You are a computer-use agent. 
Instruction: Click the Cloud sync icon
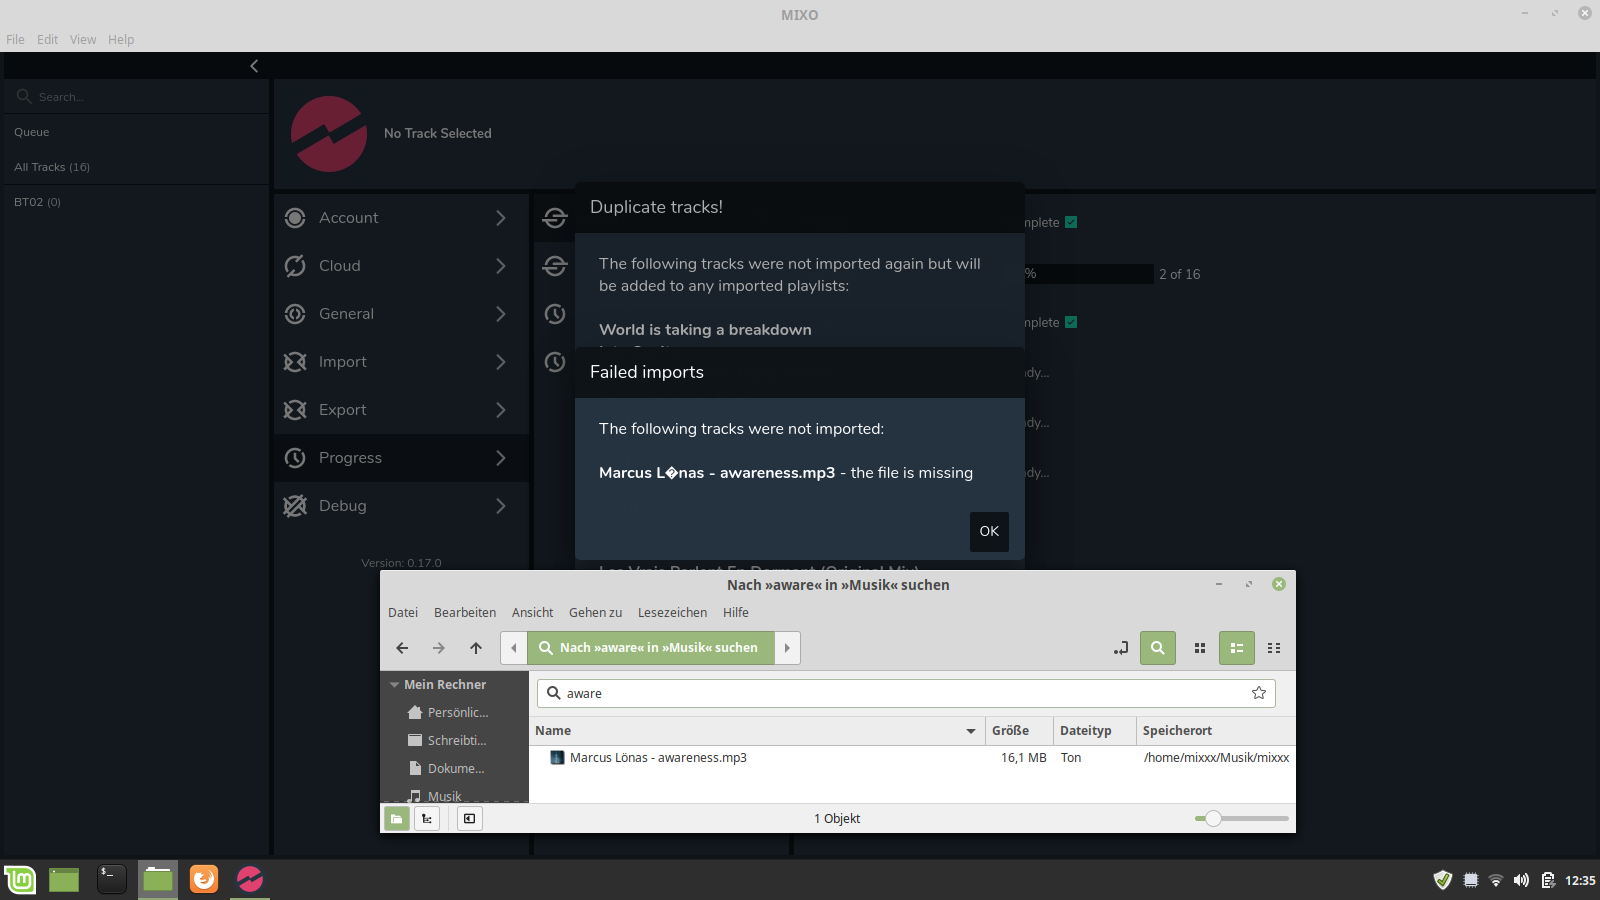click(x=295, y=266)
